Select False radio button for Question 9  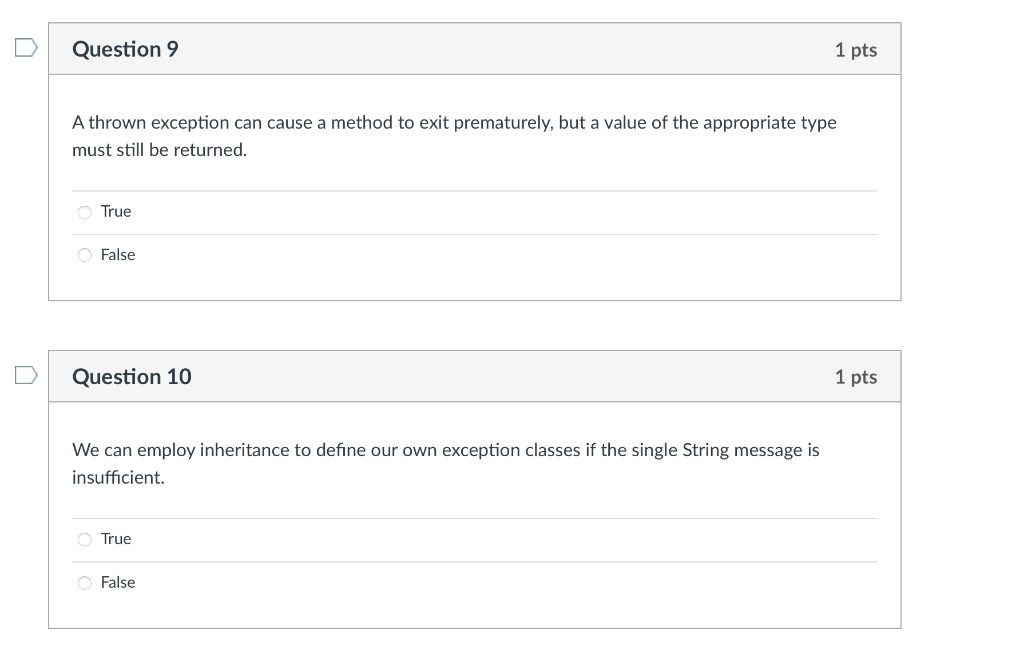pyautogui.click(x=85, y=255)
